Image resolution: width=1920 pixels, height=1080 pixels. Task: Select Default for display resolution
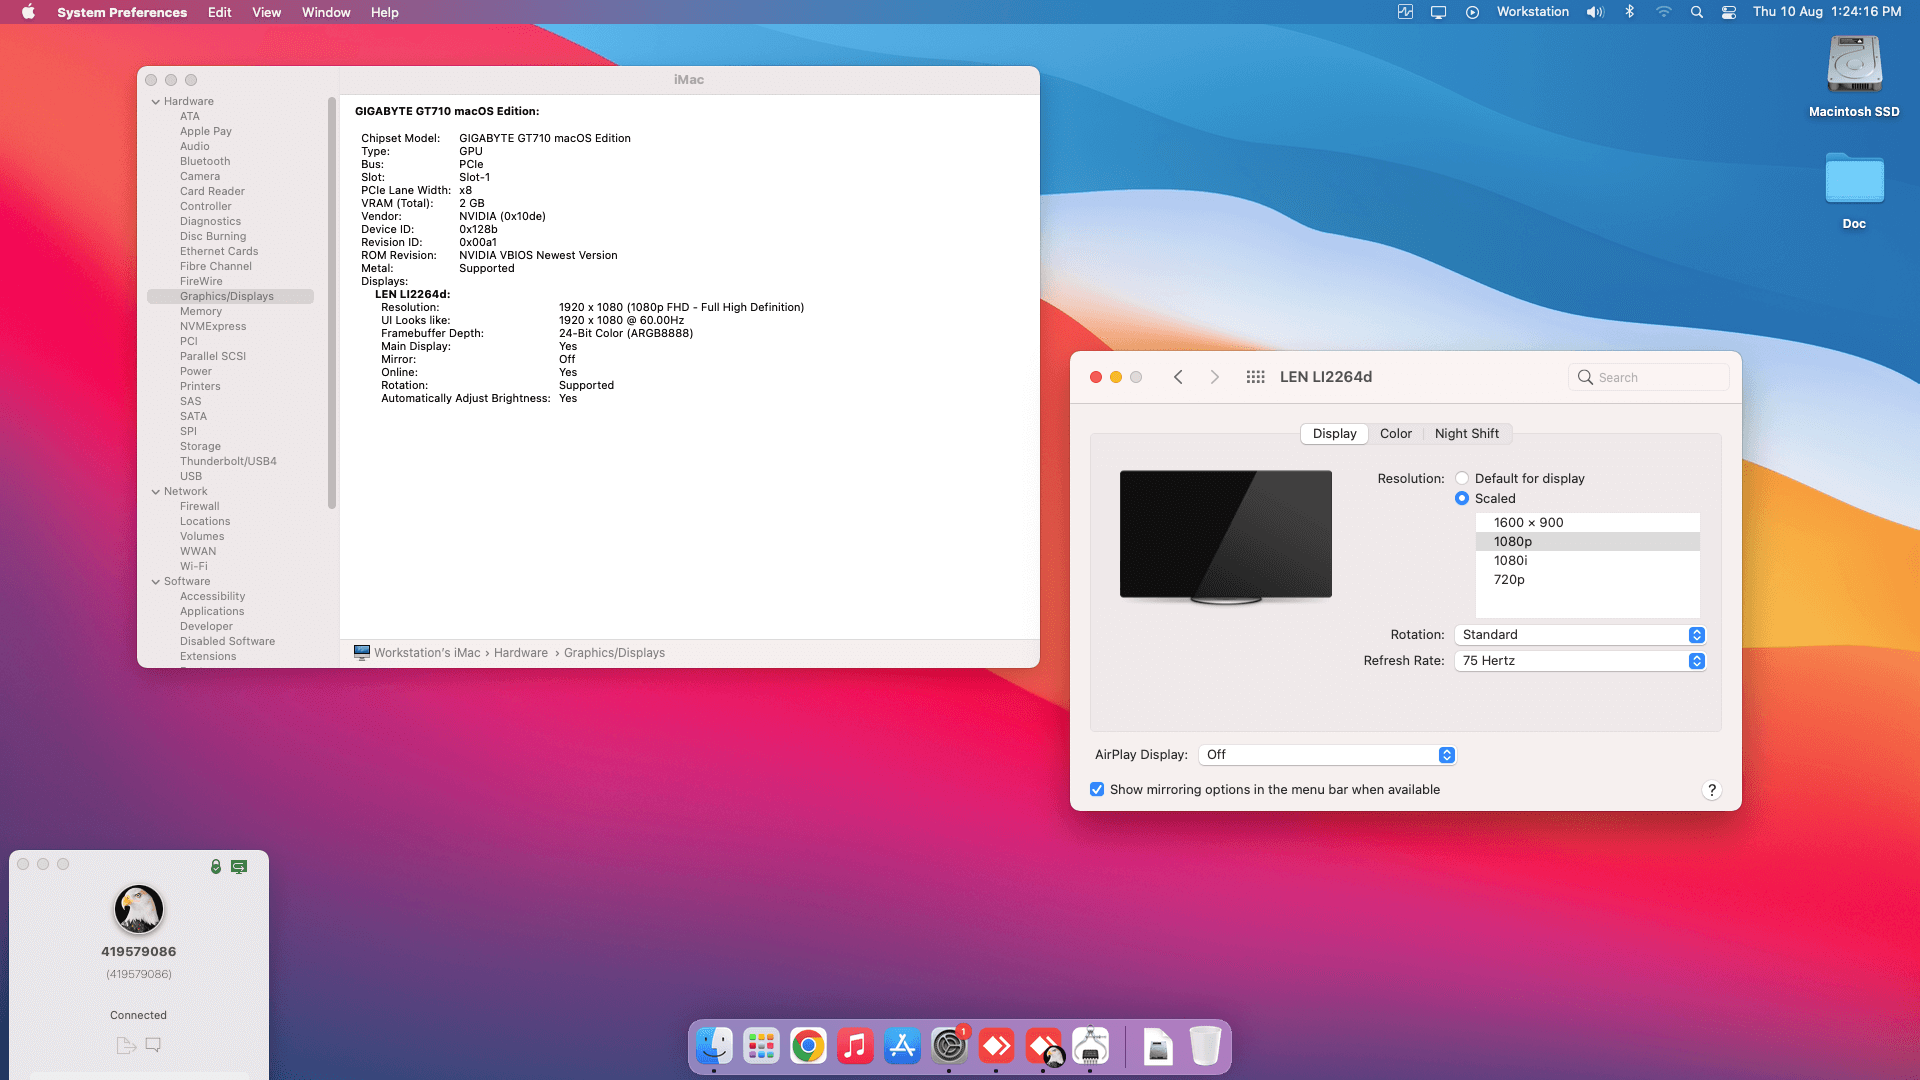tap(1462, 478)
